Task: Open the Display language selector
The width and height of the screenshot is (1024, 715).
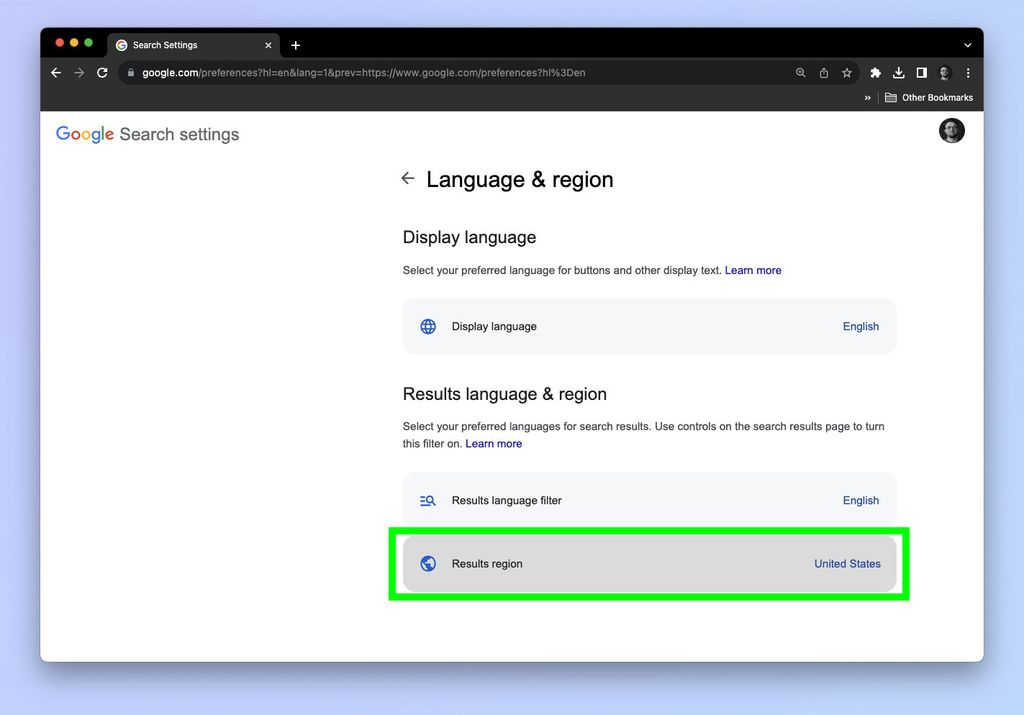Action: pos(649,326)
